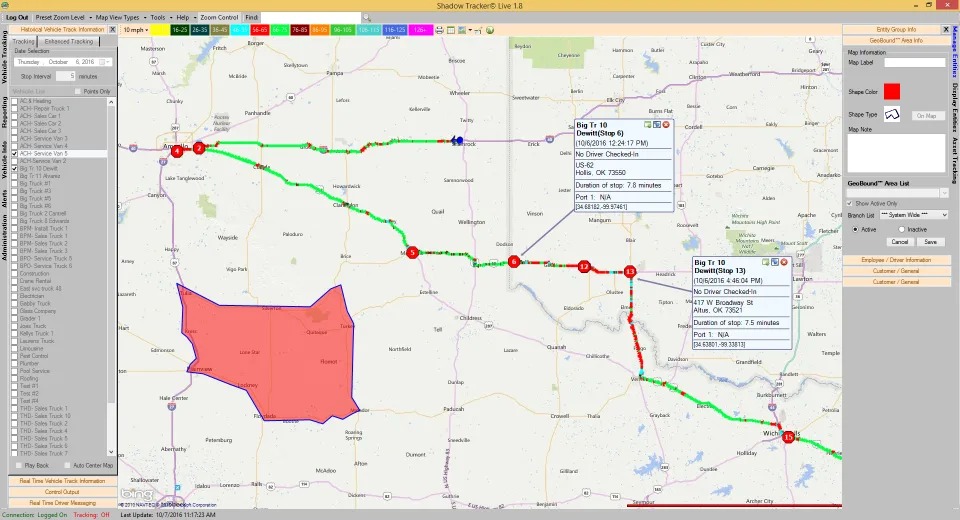The width and height of the screenshot is (960, 520).
Task: Click the blue vehicle marker near Shamrock
Action: [457, 140]
